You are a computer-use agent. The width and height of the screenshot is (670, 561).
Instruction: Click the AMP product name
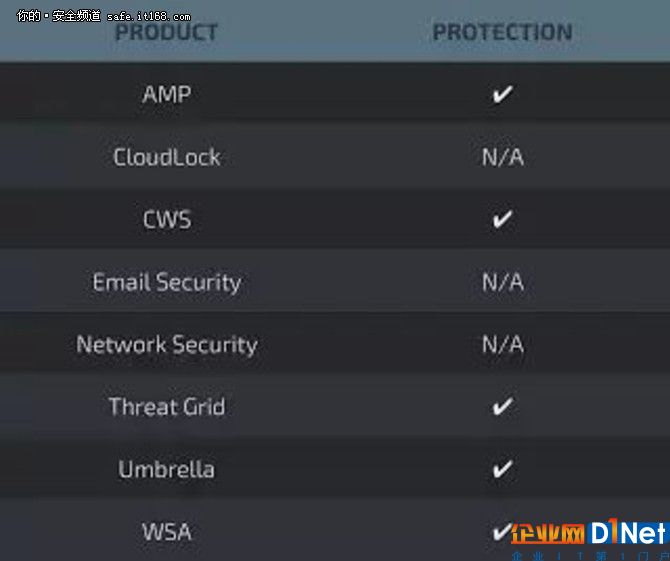[x=167, y=94]
